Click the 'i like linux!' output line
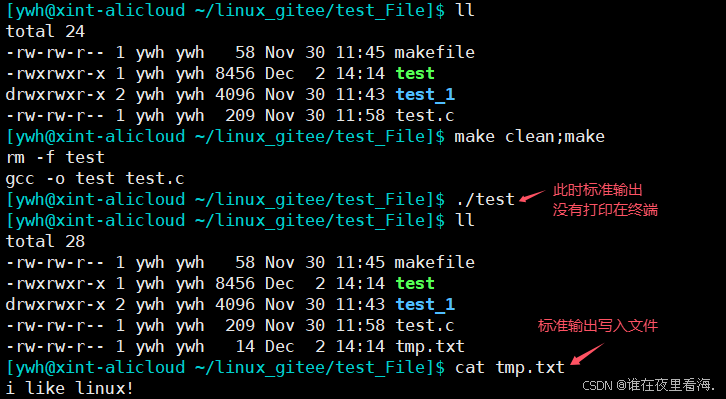Viewport: 726px width, 399px height. tap(70, 388)
